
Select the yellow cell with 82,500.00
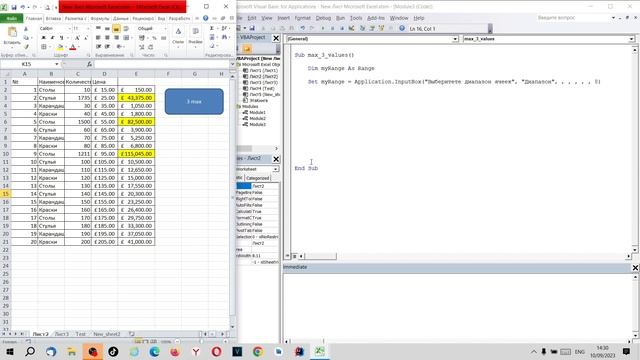tap(136, 122)
